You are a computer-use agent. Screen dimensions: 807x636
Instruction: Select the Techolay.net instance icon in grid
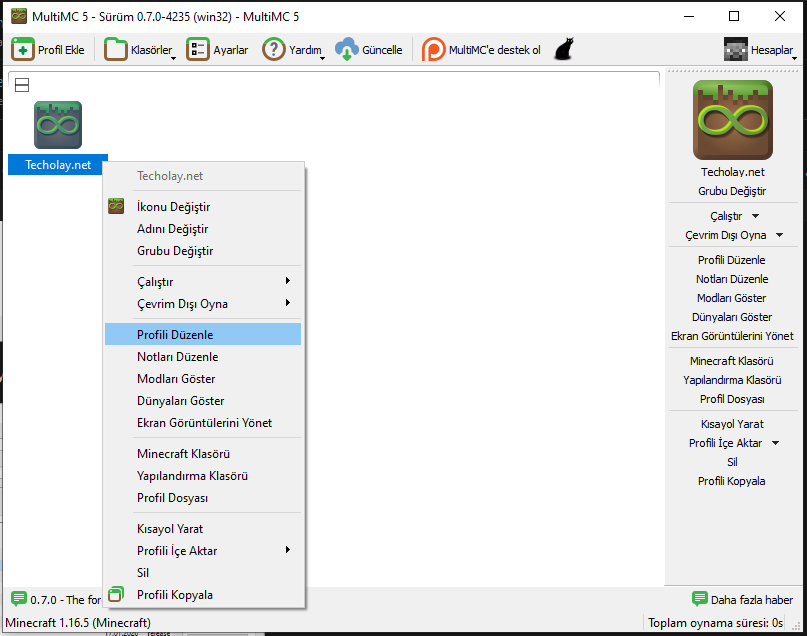(58, 125)
